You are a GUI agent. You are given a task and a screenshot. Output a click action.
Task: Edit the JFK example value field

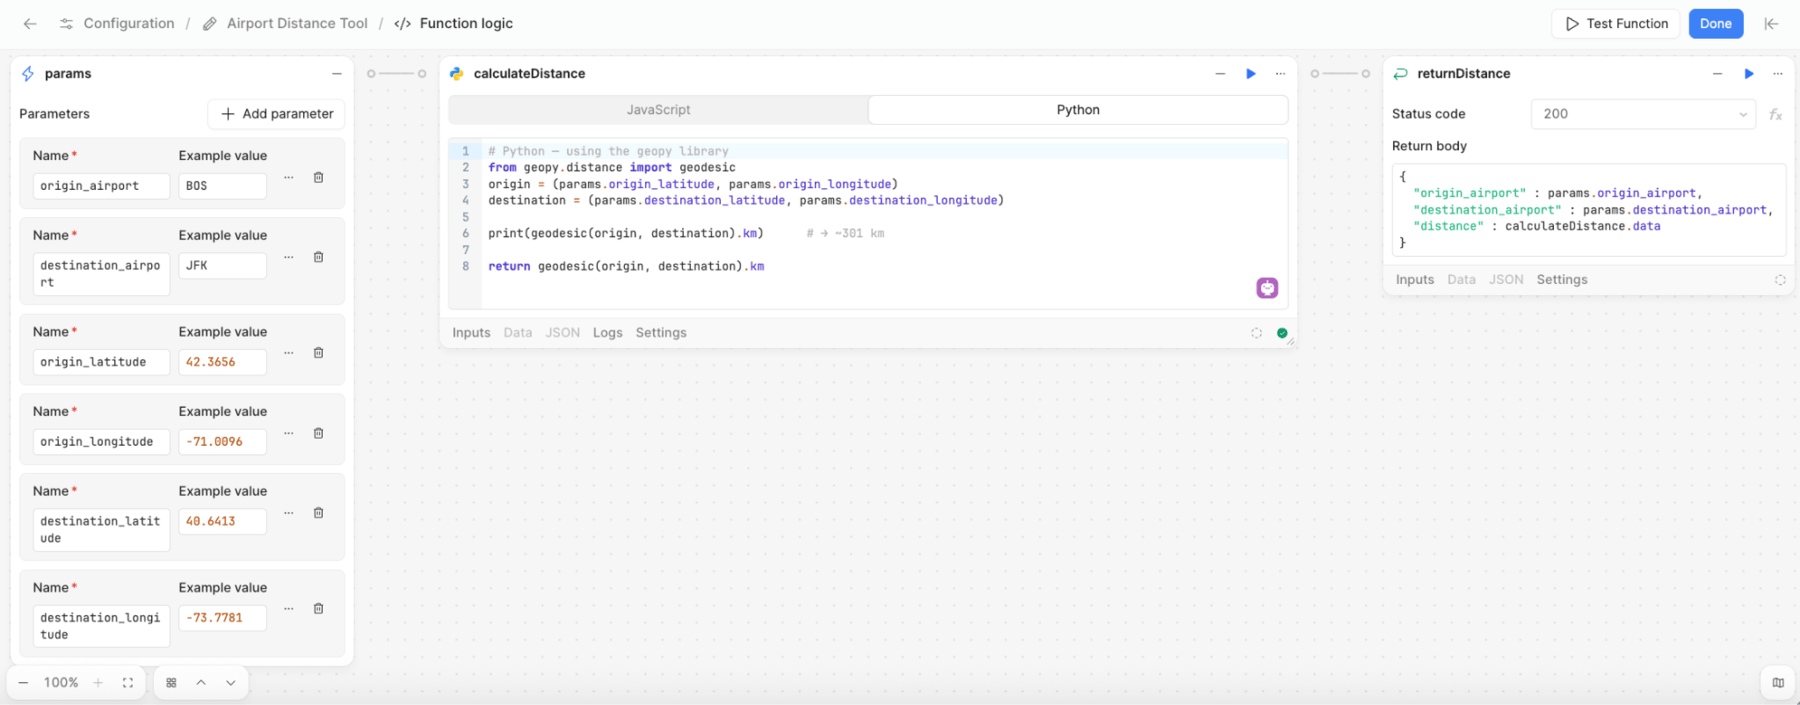pos(222,266)
